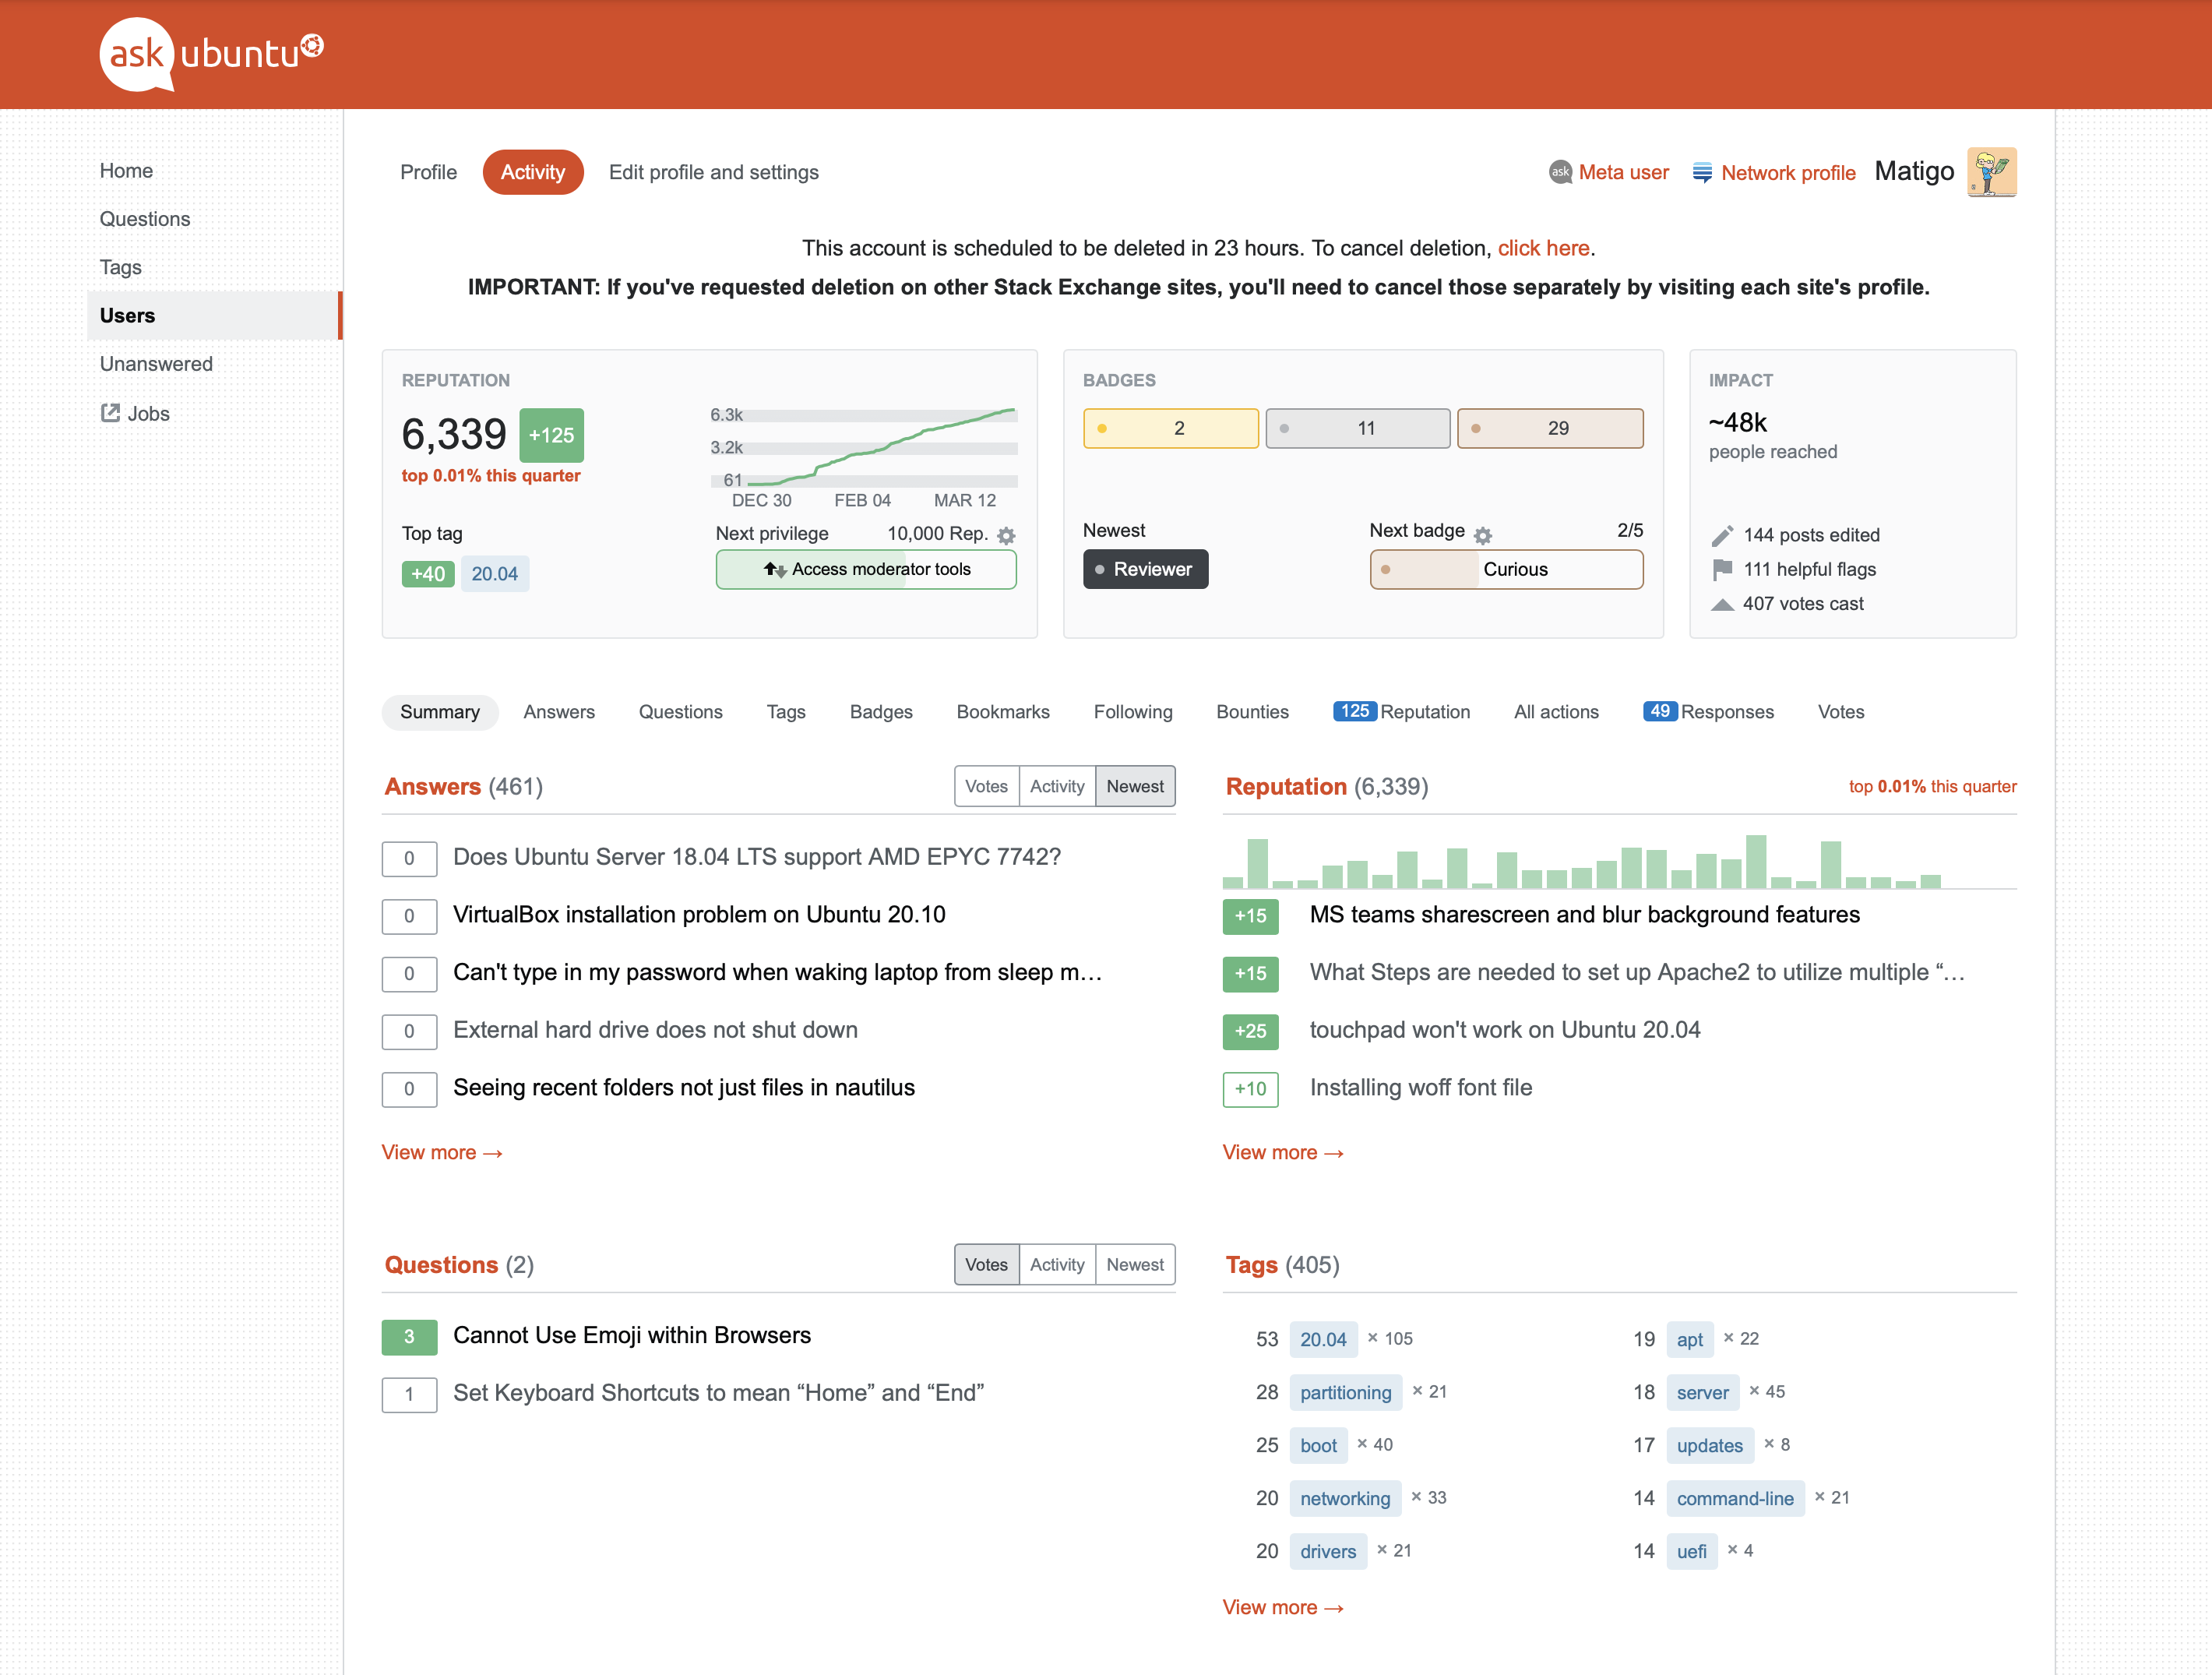Screen dimensions: 2212x1675
Task: Click the Ask Ubuntu logo
Action: tap(212, 54)
